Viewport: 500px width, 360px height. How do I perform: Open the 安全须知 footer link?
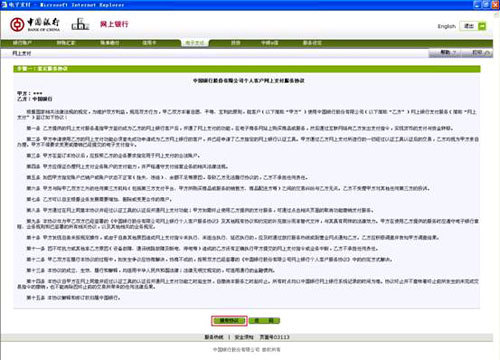244,337
